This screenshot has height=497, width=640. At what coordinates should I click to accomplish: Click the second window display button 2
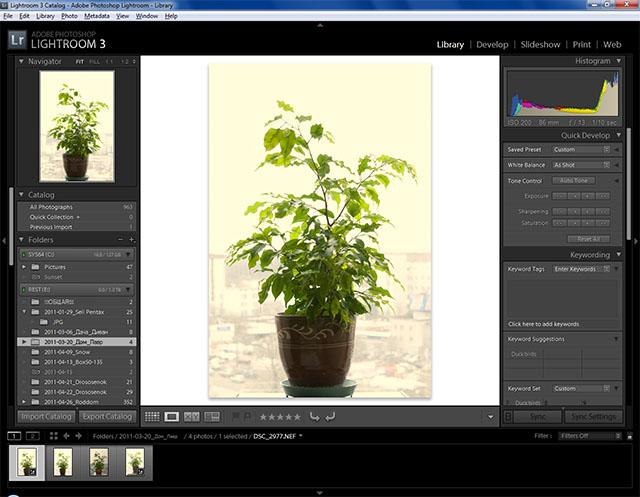click(x=33, y=436)
